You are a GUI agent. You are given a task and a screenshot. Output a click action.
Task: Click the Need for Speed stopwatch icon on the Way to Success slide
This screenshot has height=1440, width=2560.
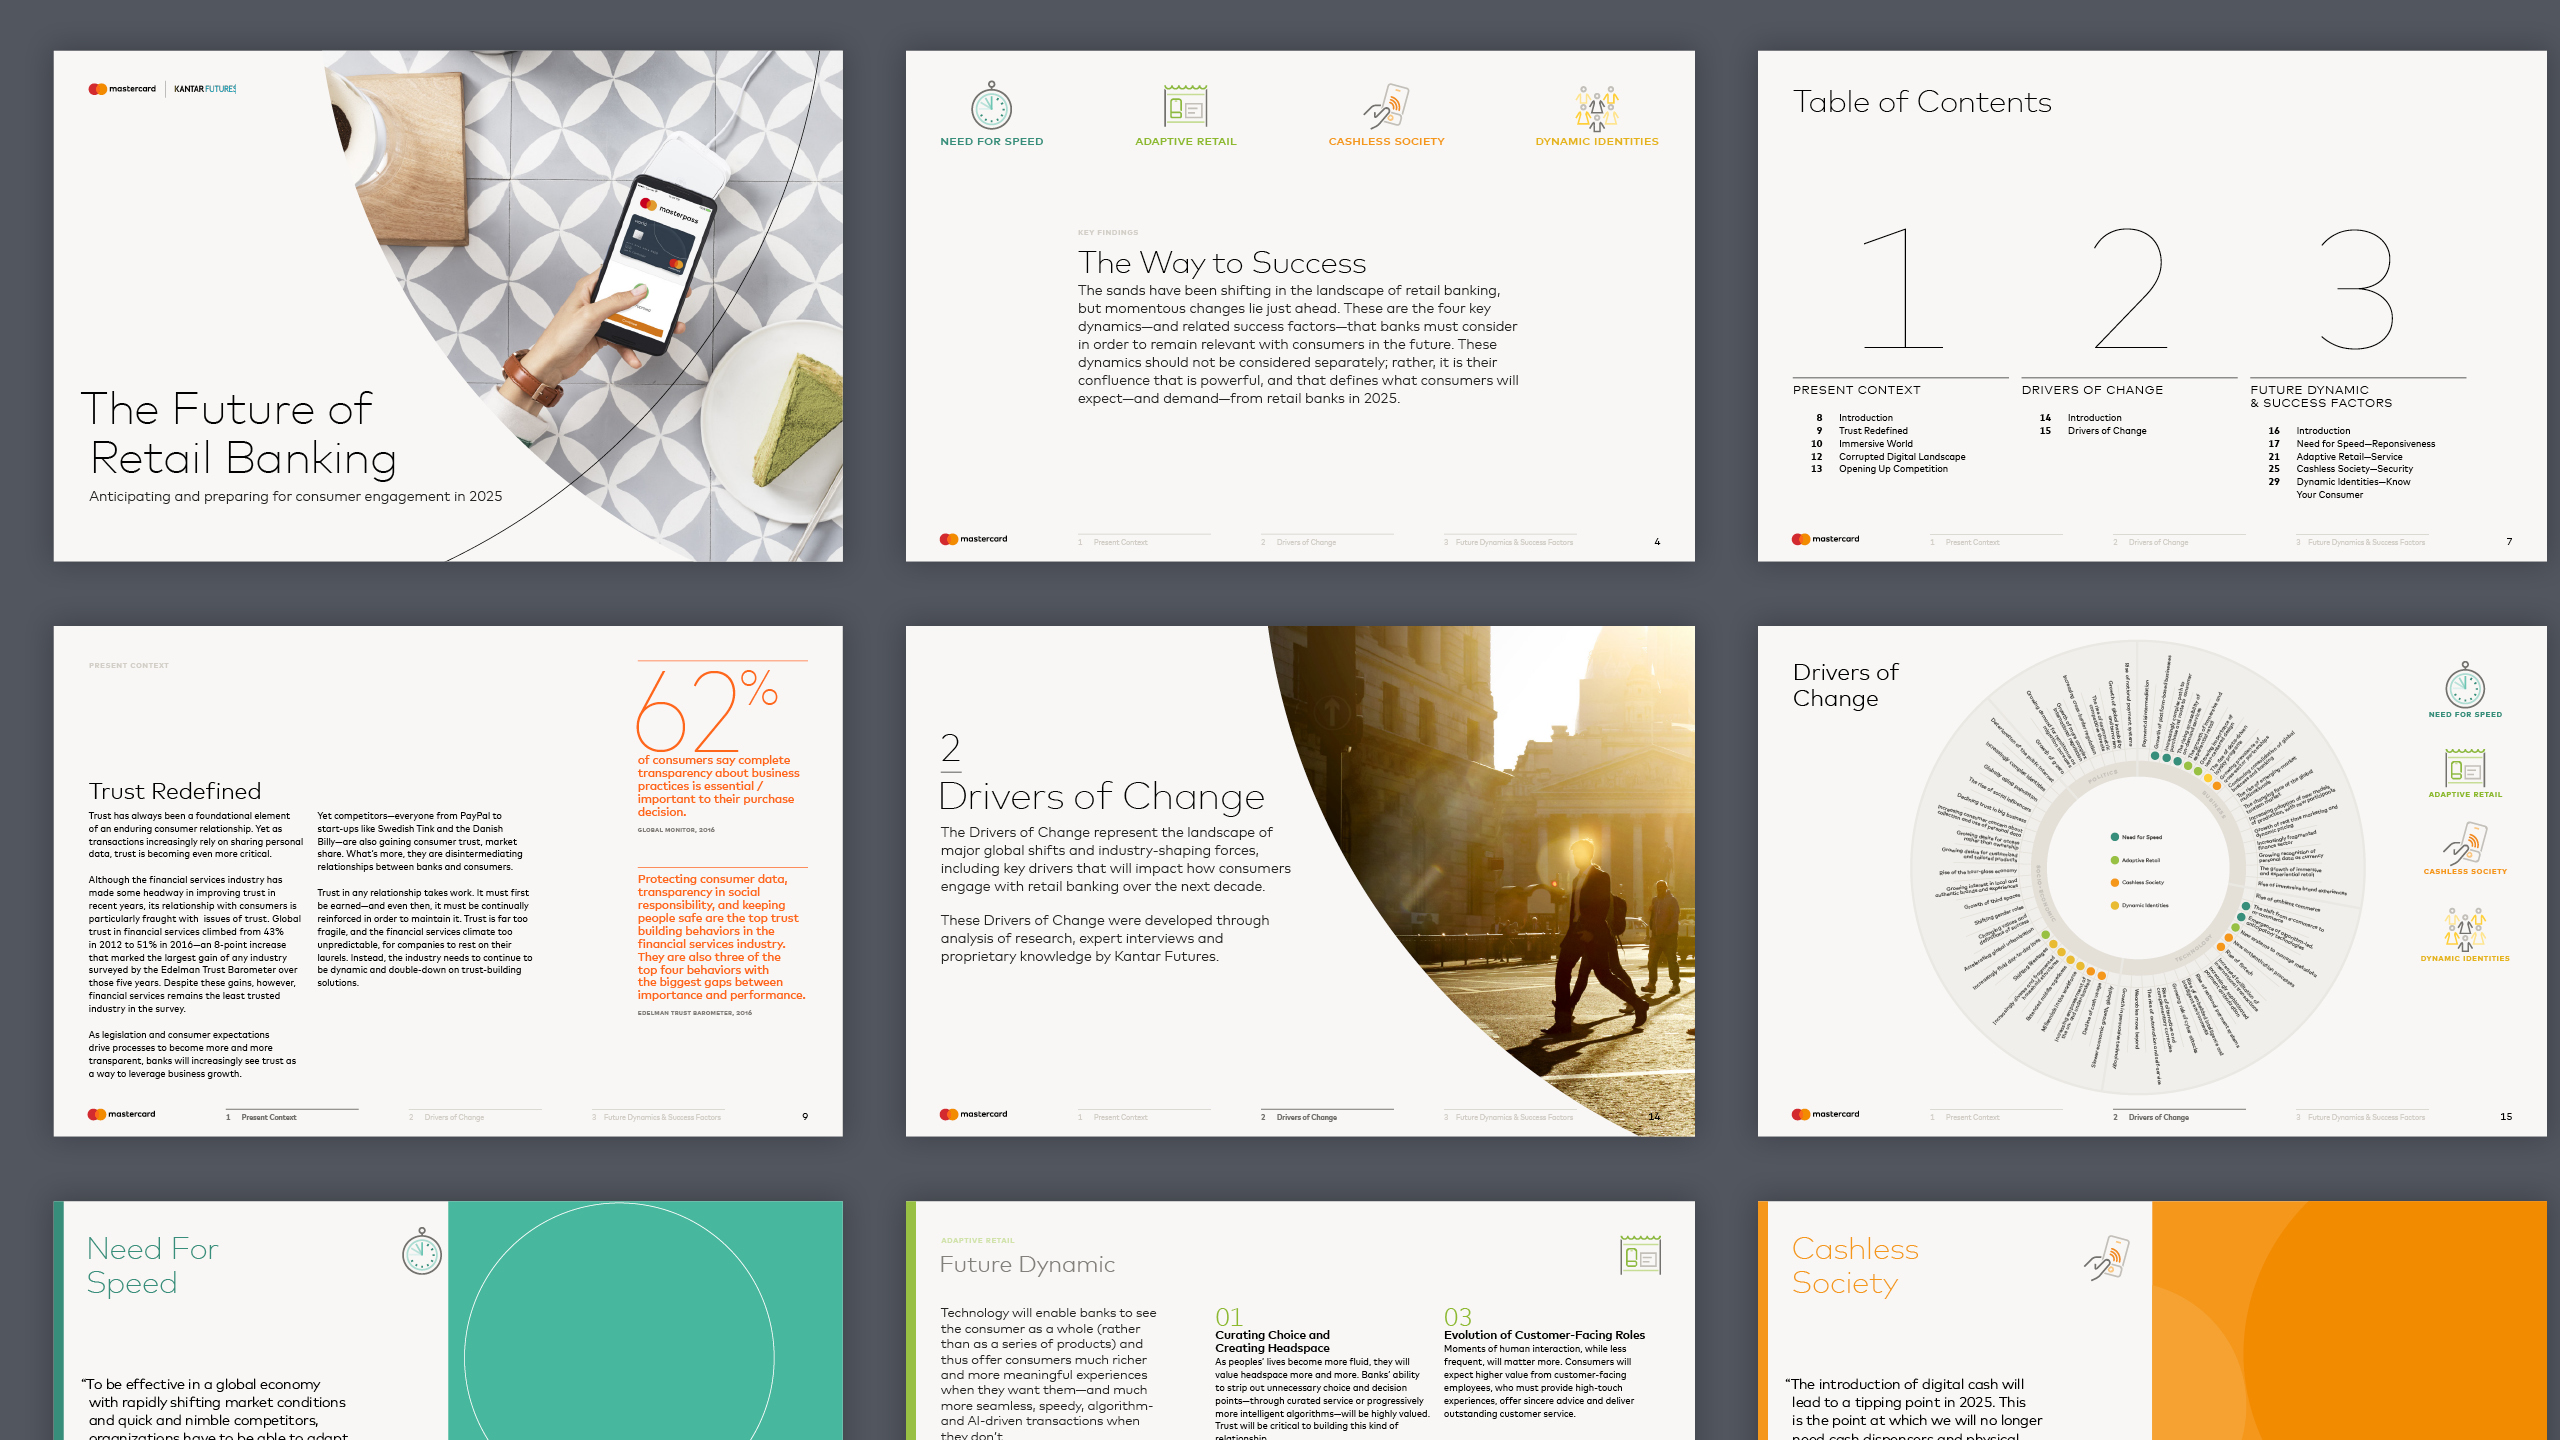click(991, 106)
